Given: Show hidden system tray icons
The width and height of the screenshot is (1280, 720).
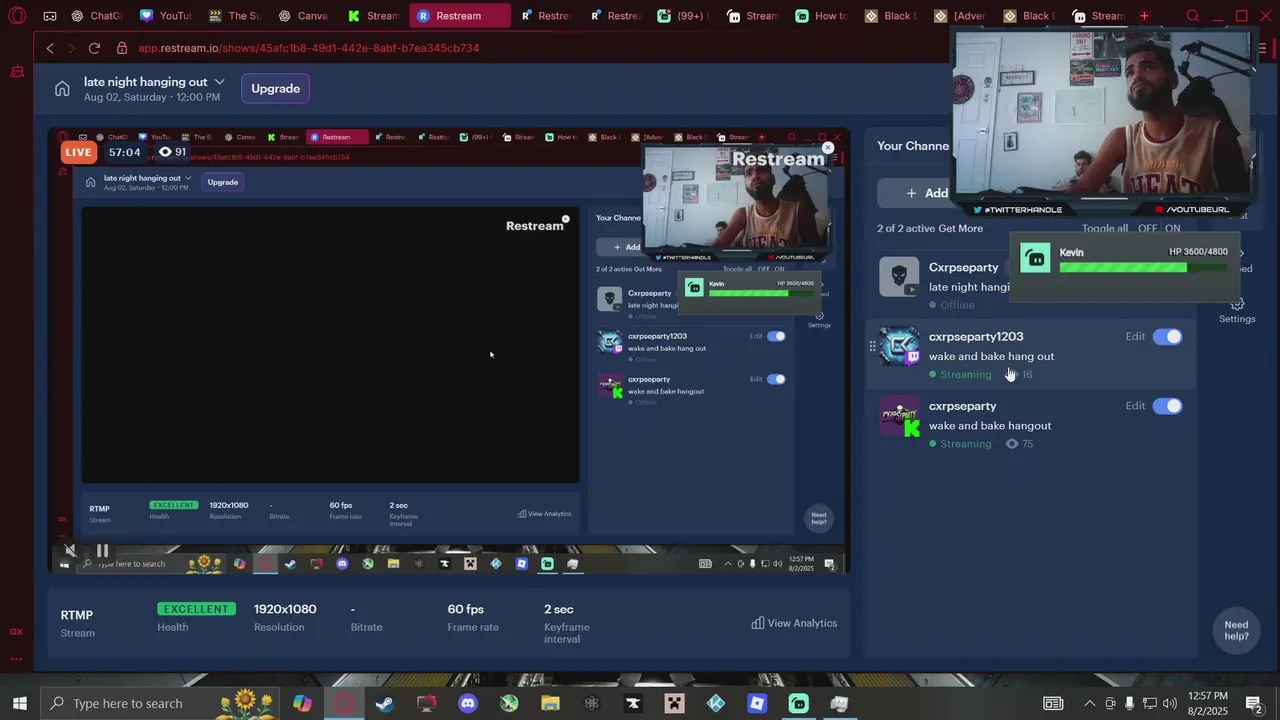Looking at the screenshot, I should click(x=1089, y=703).
